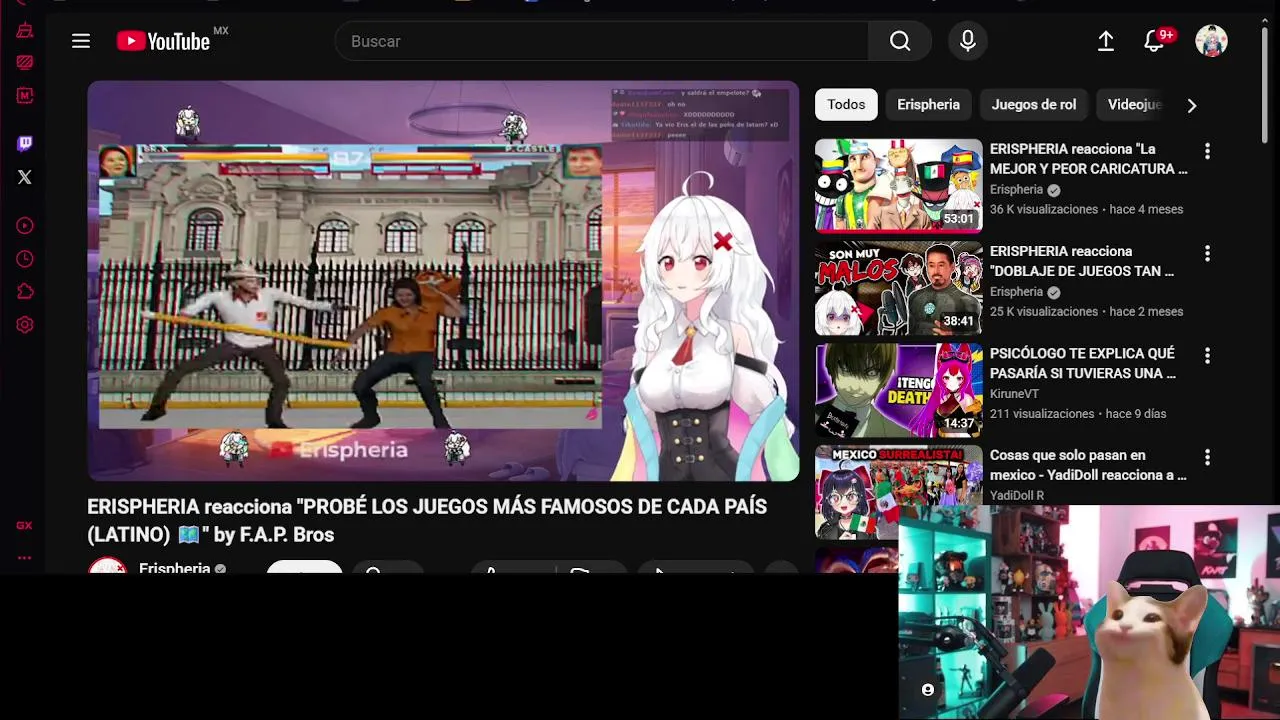Select the 'Videojuegos' filter chip
This screenshot has height=720, width=1280.
coord(1134,104)
